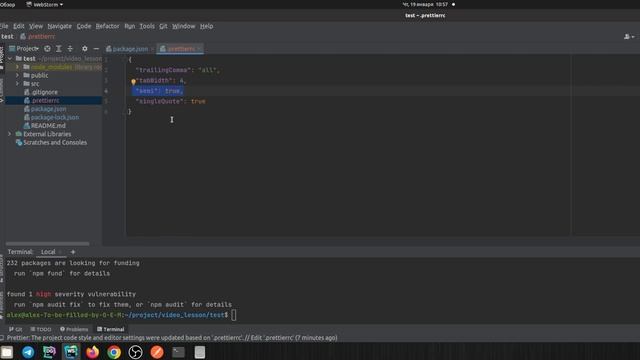640x360 pixels.
Task: Open the clock and calendar in top bar
Action: (x=425, y=4)
